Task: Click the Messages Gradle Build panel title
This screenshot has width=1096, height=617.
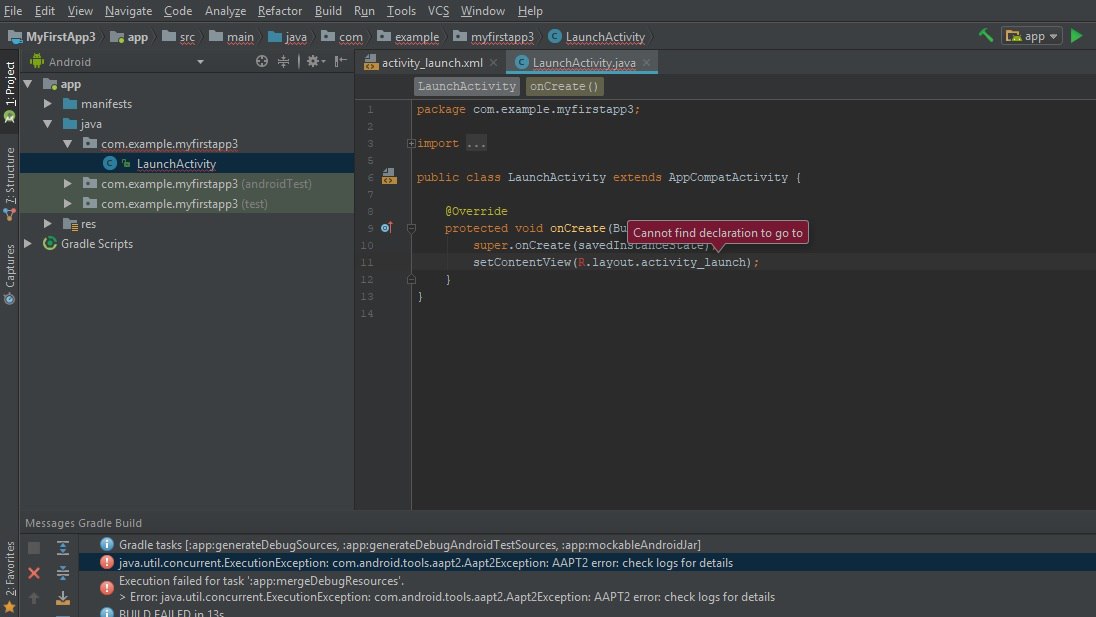Action: [83, 523]
